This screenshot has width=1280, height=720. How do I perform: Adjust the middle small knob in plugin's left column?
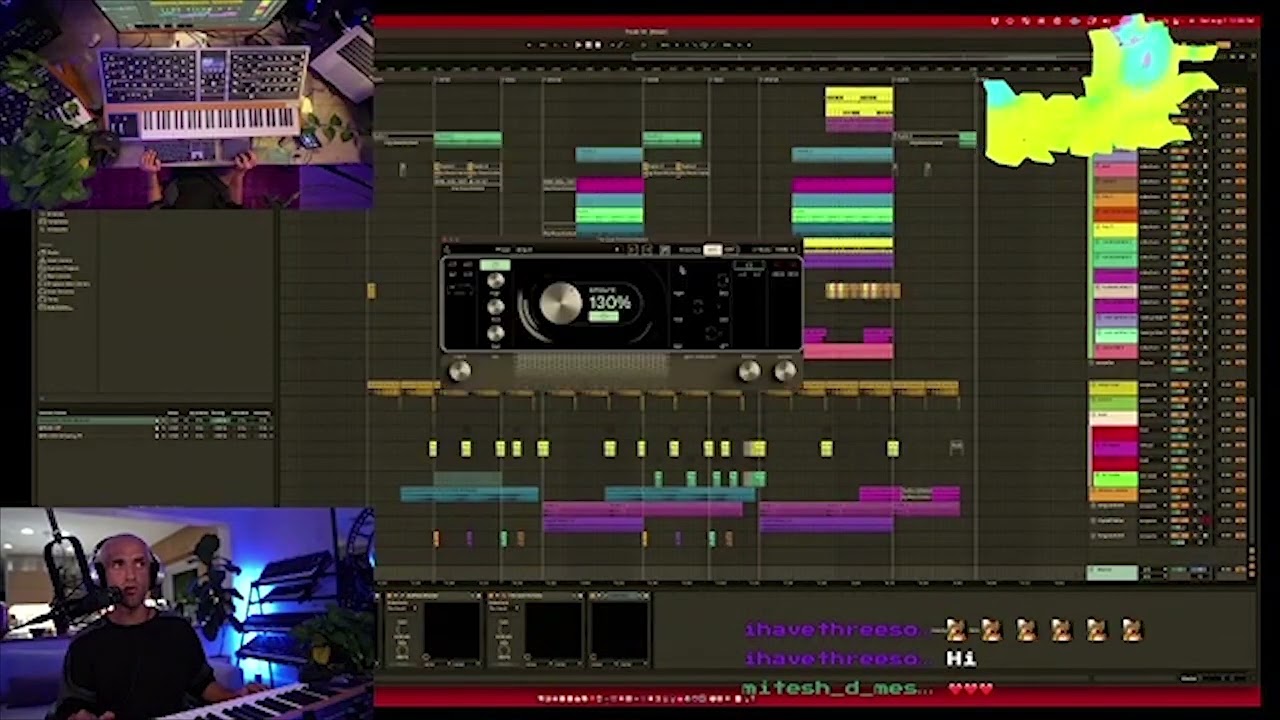pyautogui.click(x=495, y=308)
